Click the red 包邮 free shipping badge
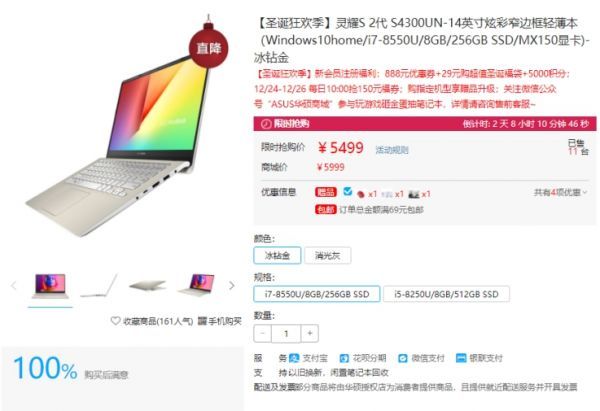 click(x=326, y=209)
